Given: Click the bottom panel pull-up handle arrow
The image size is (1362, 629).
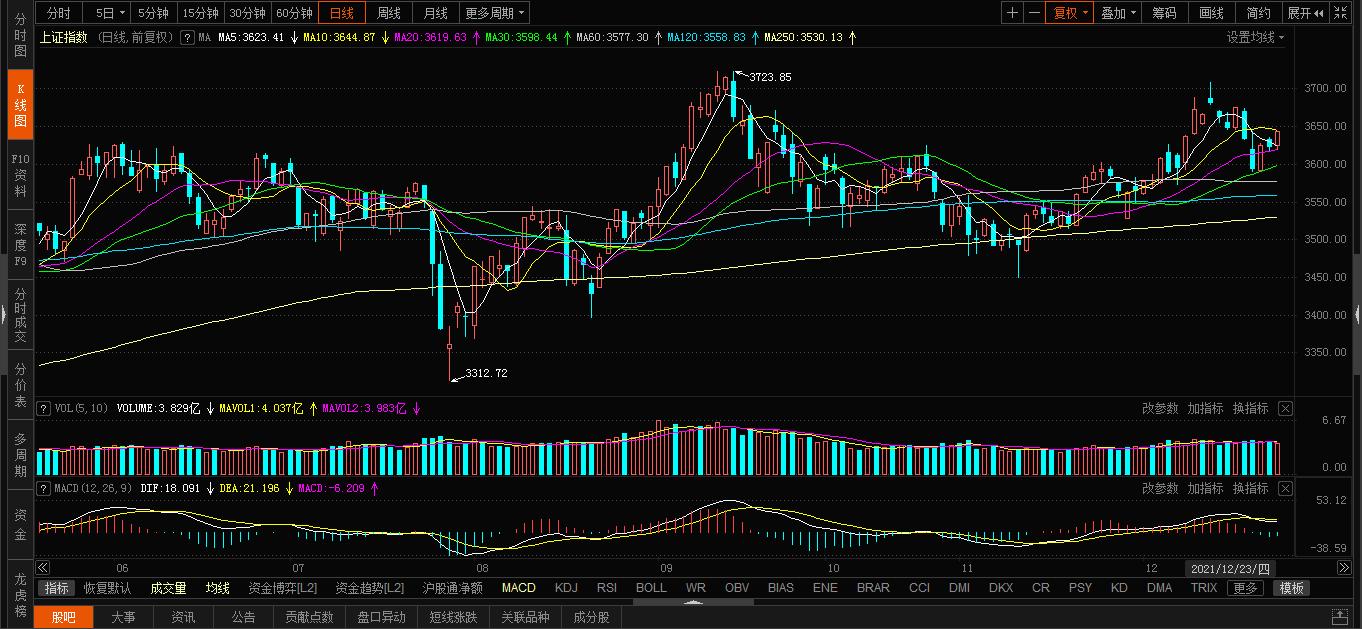Looking at the screenshot, I should pyautogui.click(x=693, y=603).
